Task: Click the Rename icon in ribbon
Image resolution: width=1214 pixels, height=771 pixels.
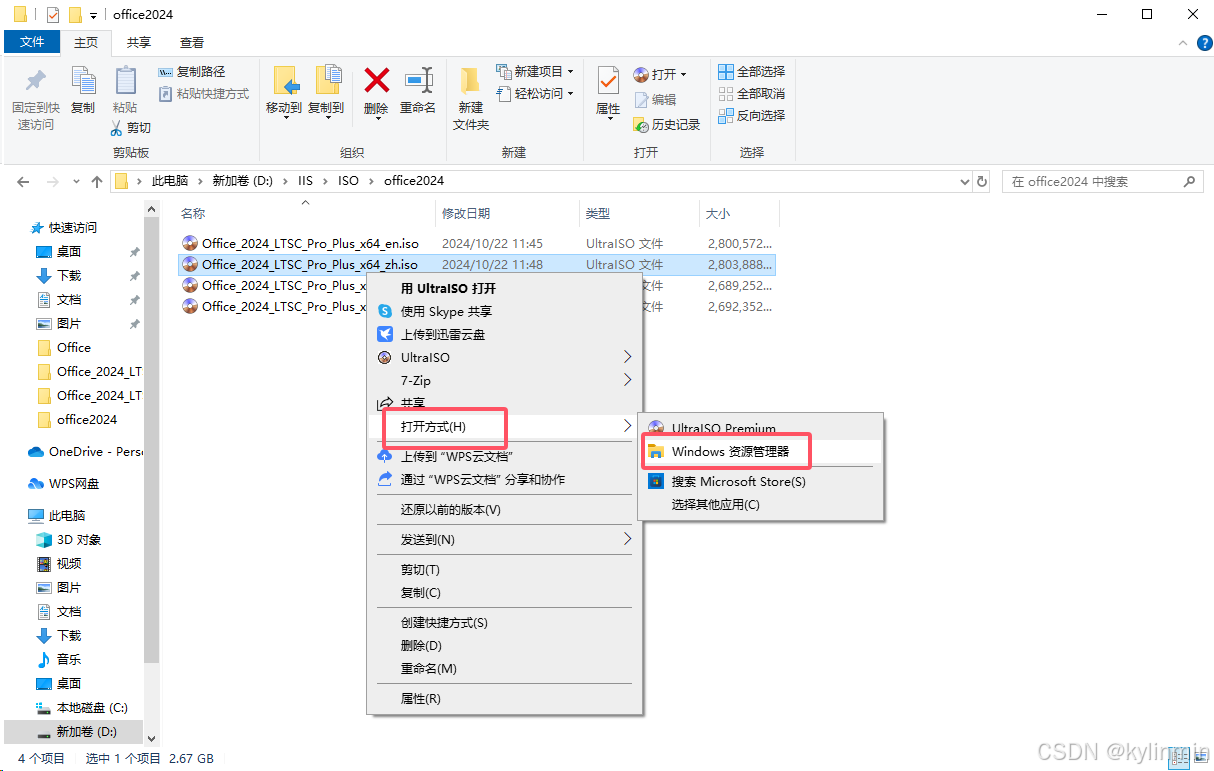Action: click(x=418, y=80)
